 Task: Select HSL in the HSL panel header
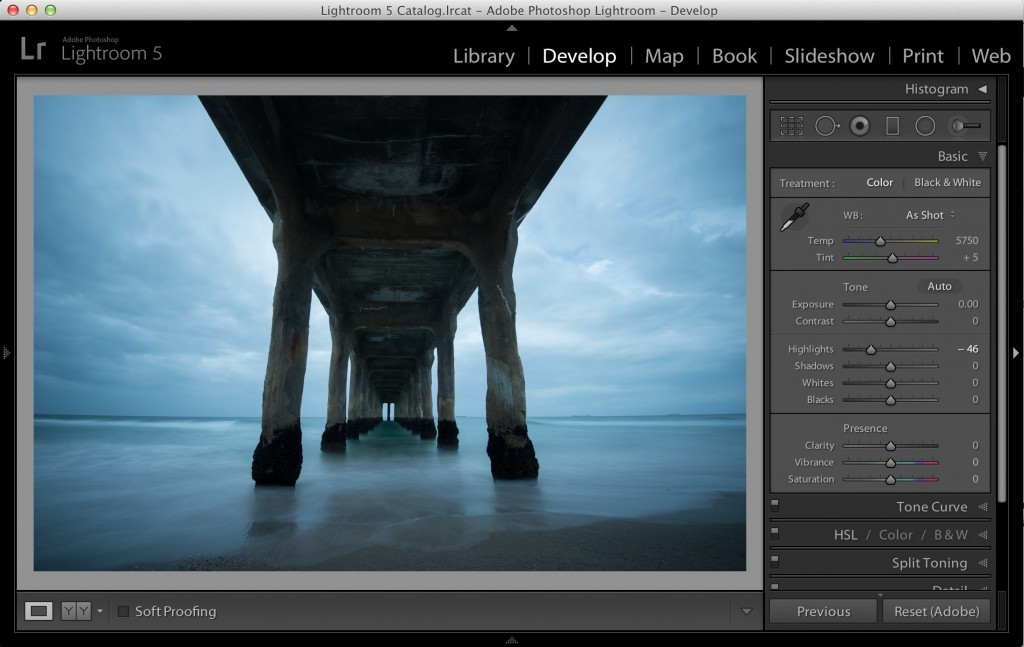coord(845,535)
